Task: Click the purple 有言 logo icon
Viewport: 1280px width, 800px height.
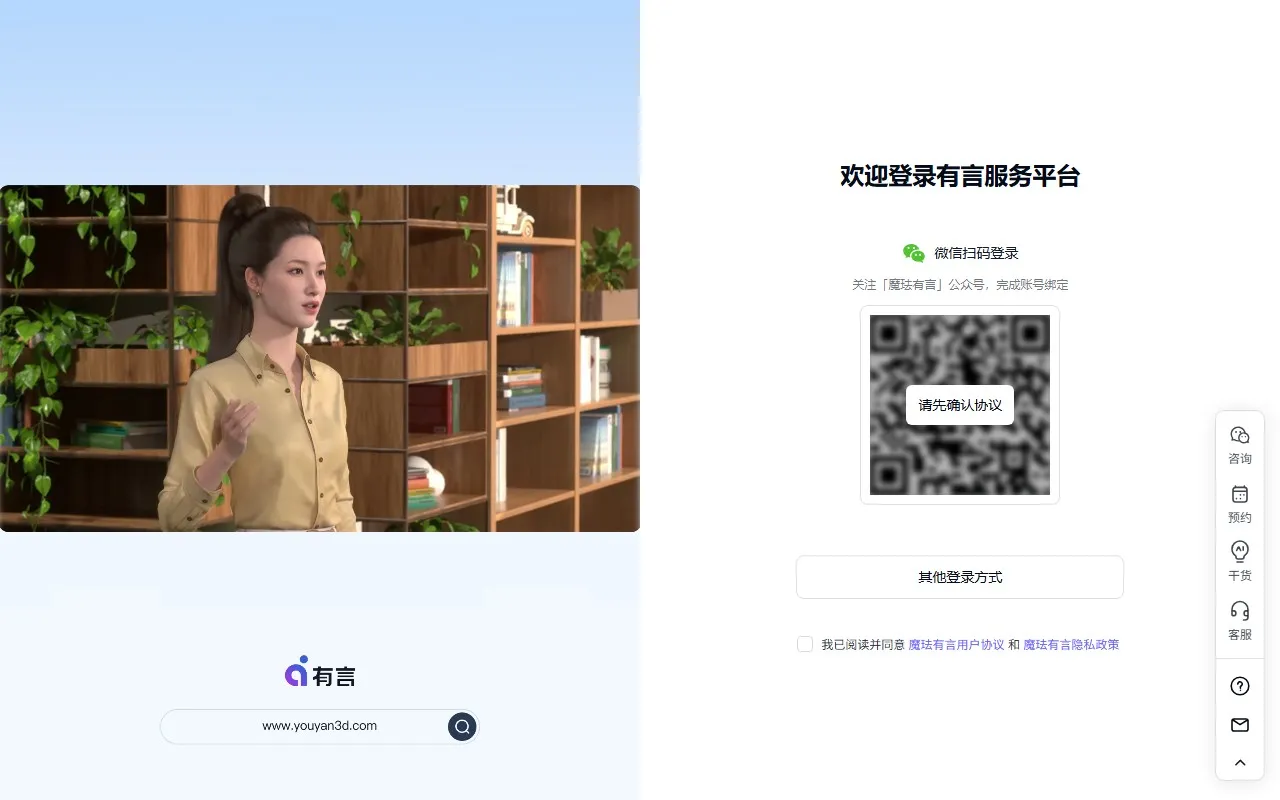Action: (295, 673)
